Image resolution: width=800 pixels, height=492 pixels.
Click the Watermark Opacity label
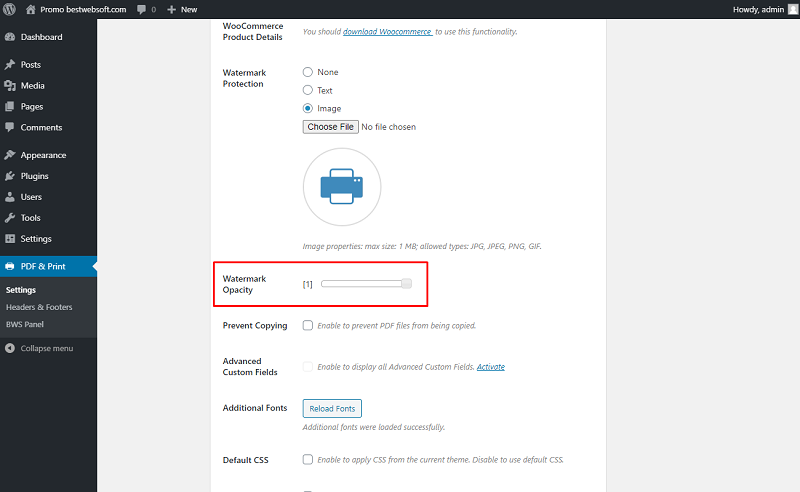tap(244, 284)
